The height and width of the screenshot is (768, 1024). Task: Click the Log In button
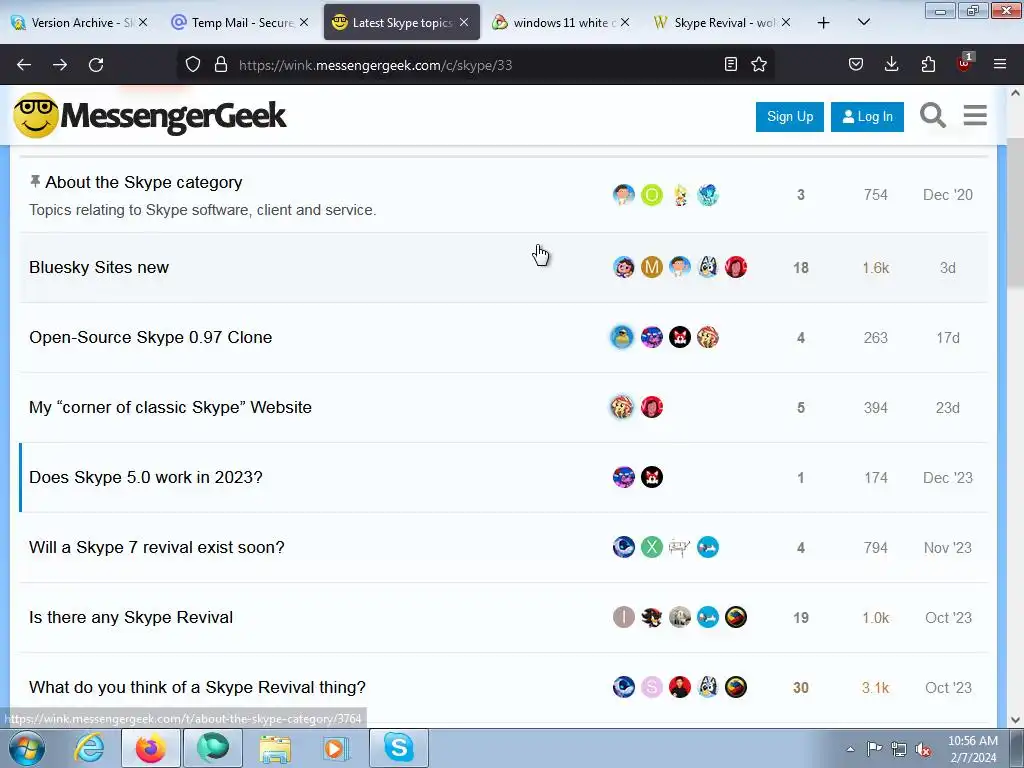[x=867, y=117]
